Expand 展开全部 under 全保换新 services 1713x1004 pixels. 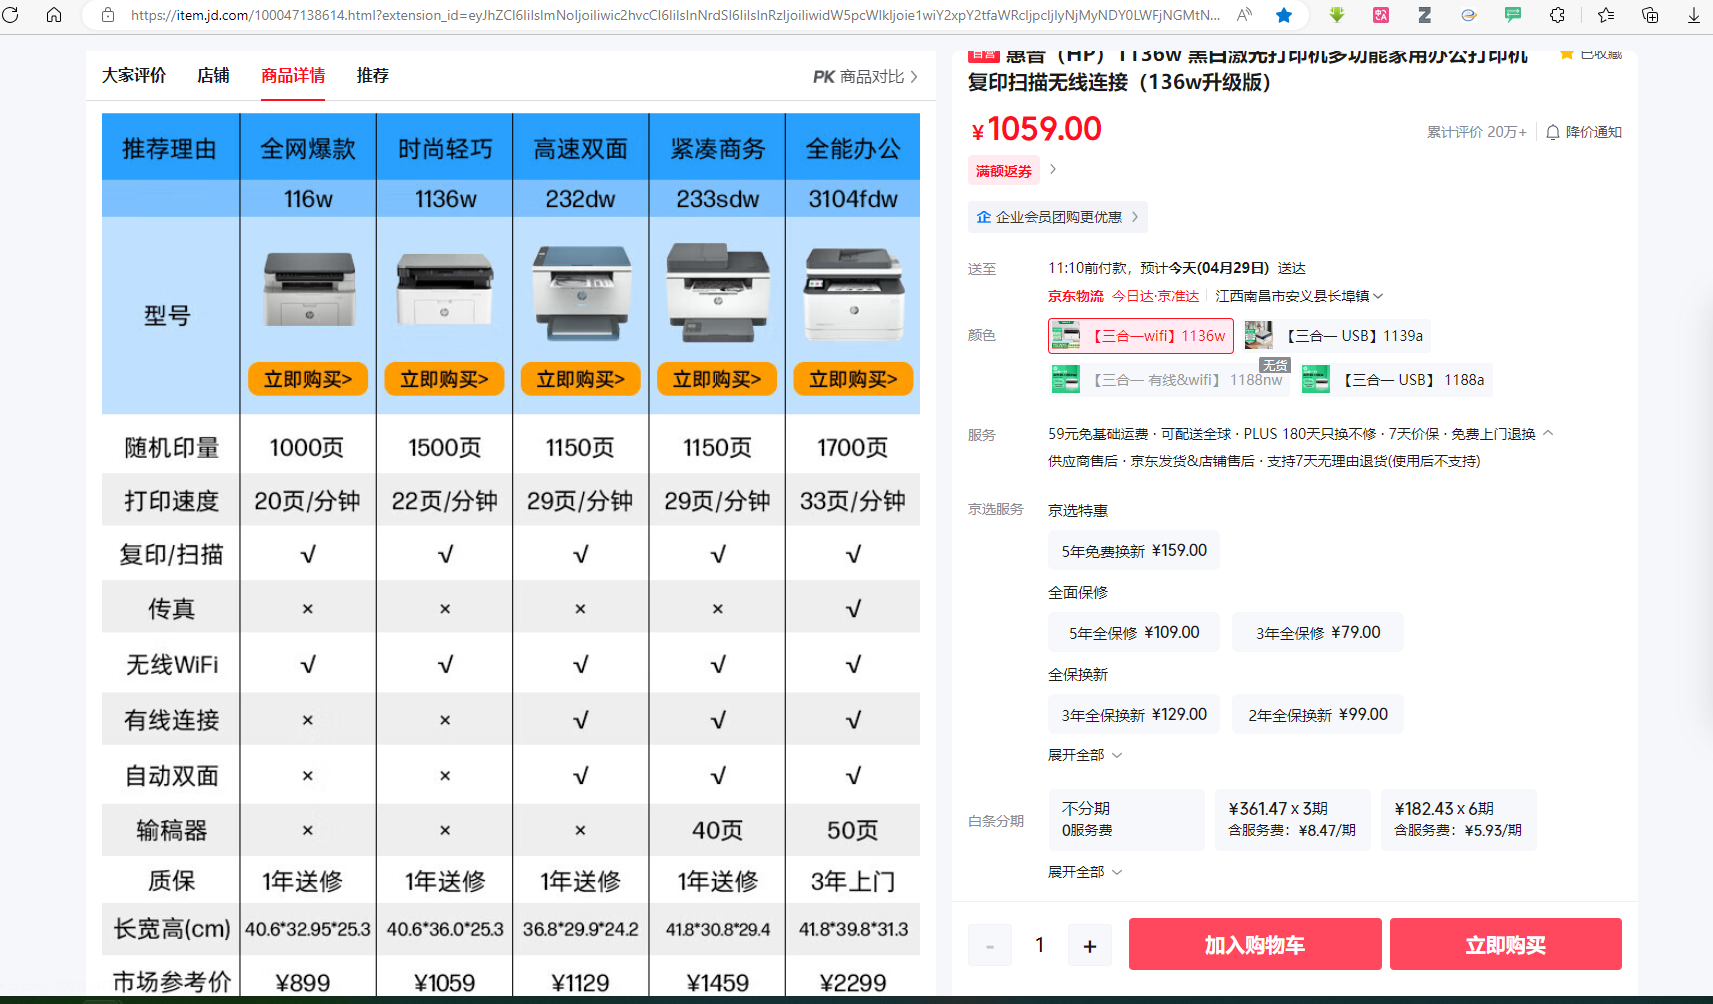(1085, 755)
